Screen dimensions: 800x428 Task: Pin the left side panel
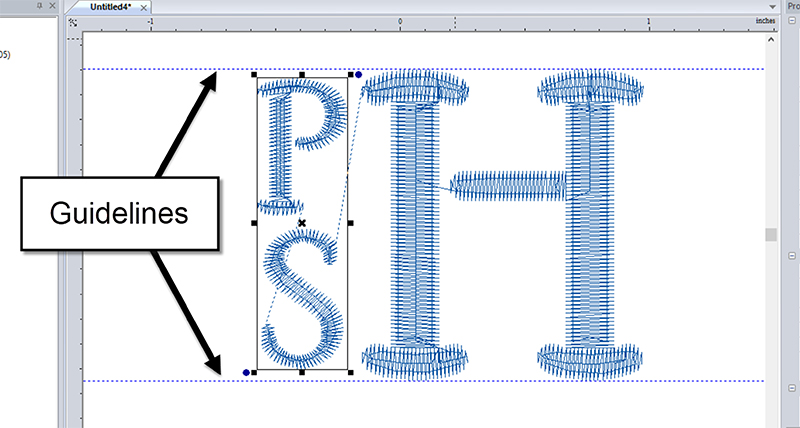click(40, 6)
